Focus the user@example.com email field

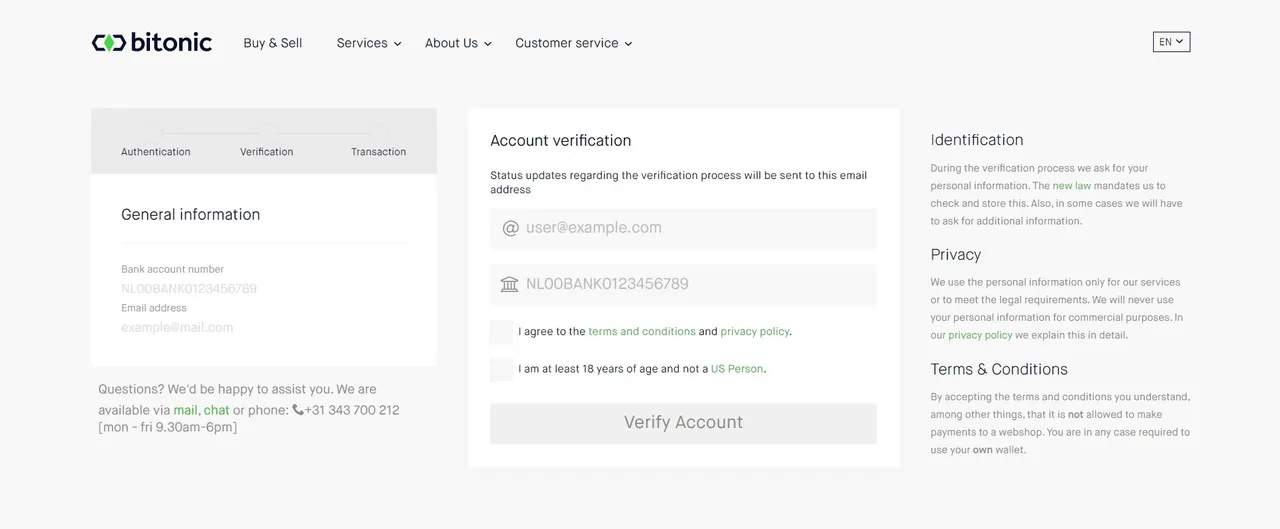[683, 228]
